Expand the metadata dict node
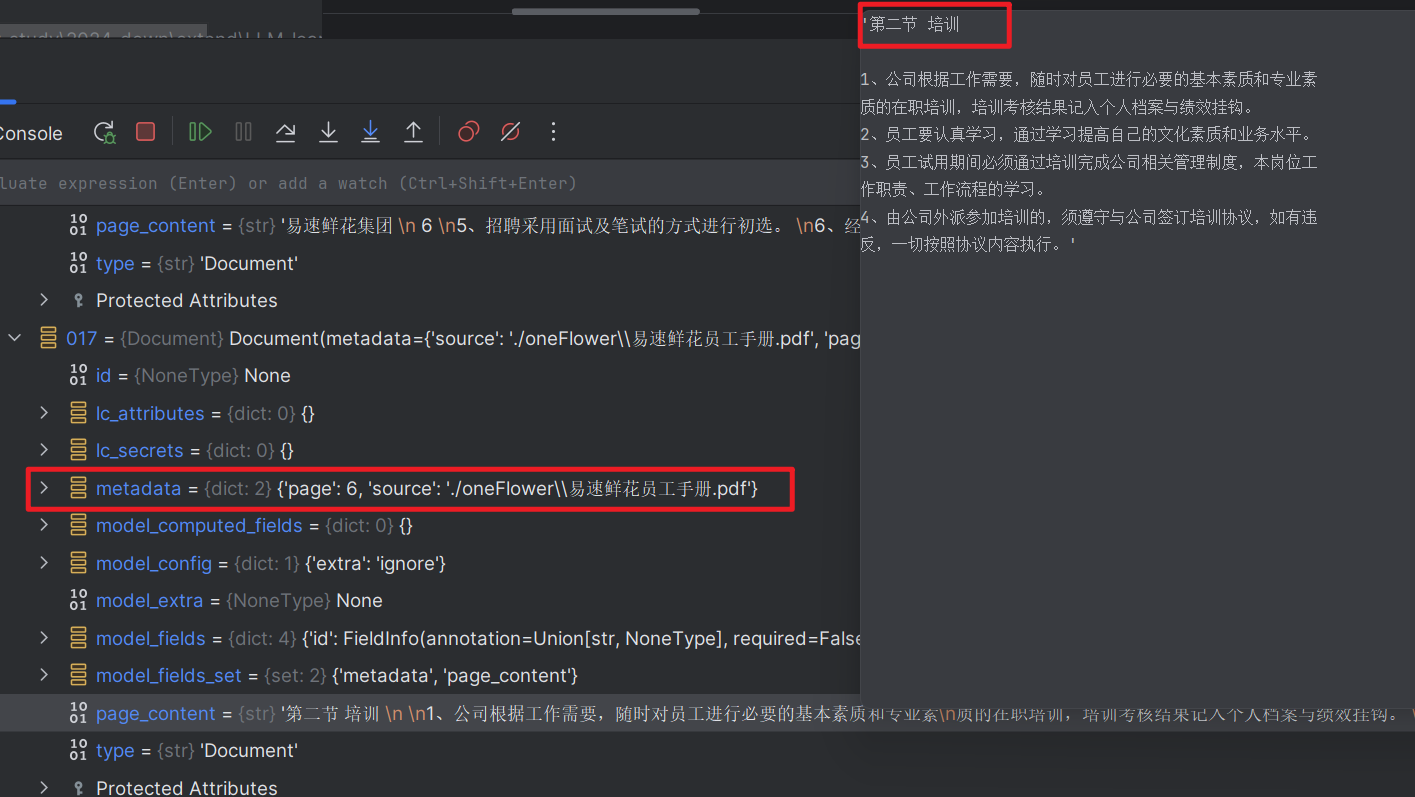 (44, 488)
